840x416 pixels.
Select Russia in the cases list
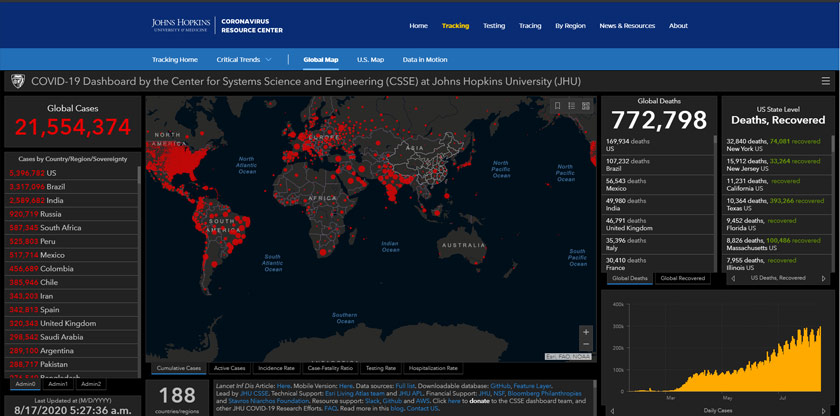click(x=72, y=214)
